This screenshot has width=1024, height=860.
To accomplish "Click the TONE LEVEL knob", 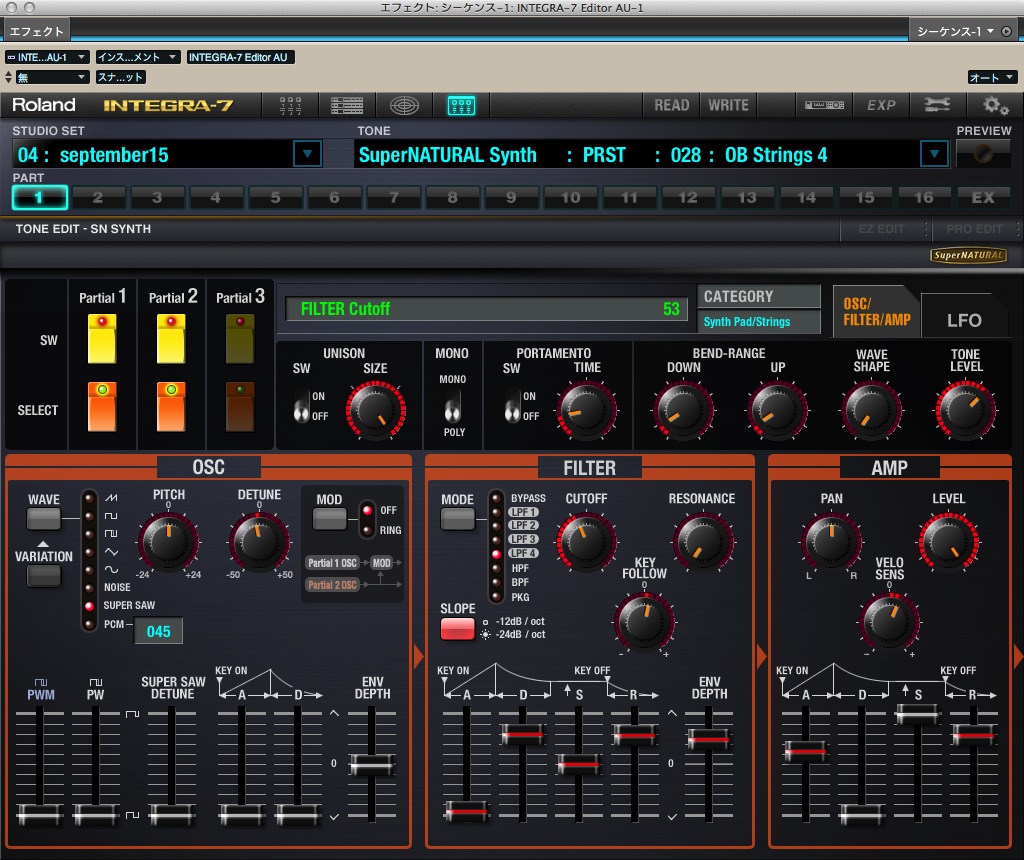I will click(966, 411).
